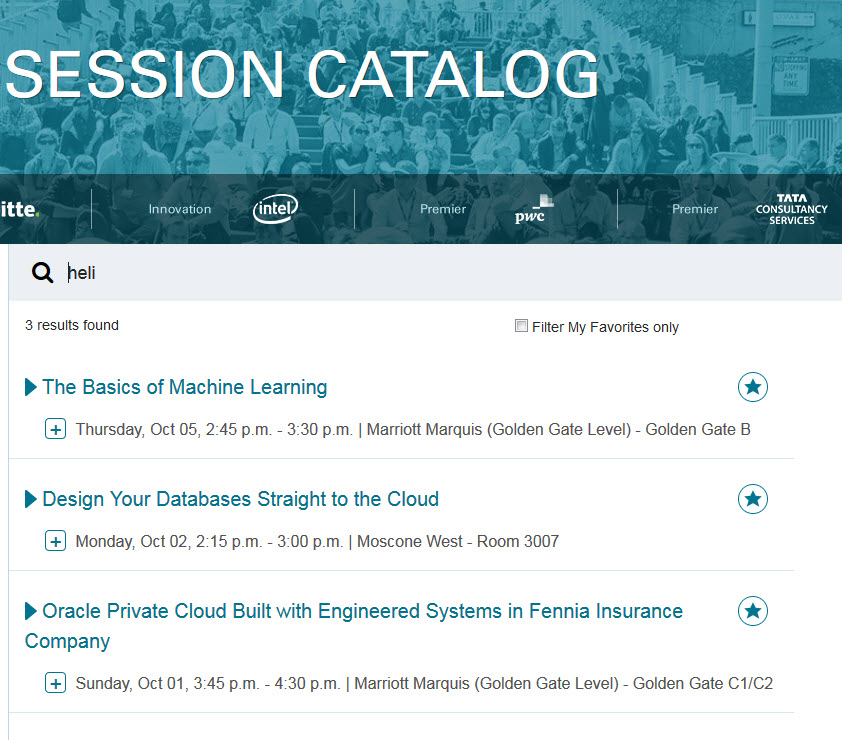The image size is (842, 740).
Task: Select the Innovation sponsor section
Action: 179,209
